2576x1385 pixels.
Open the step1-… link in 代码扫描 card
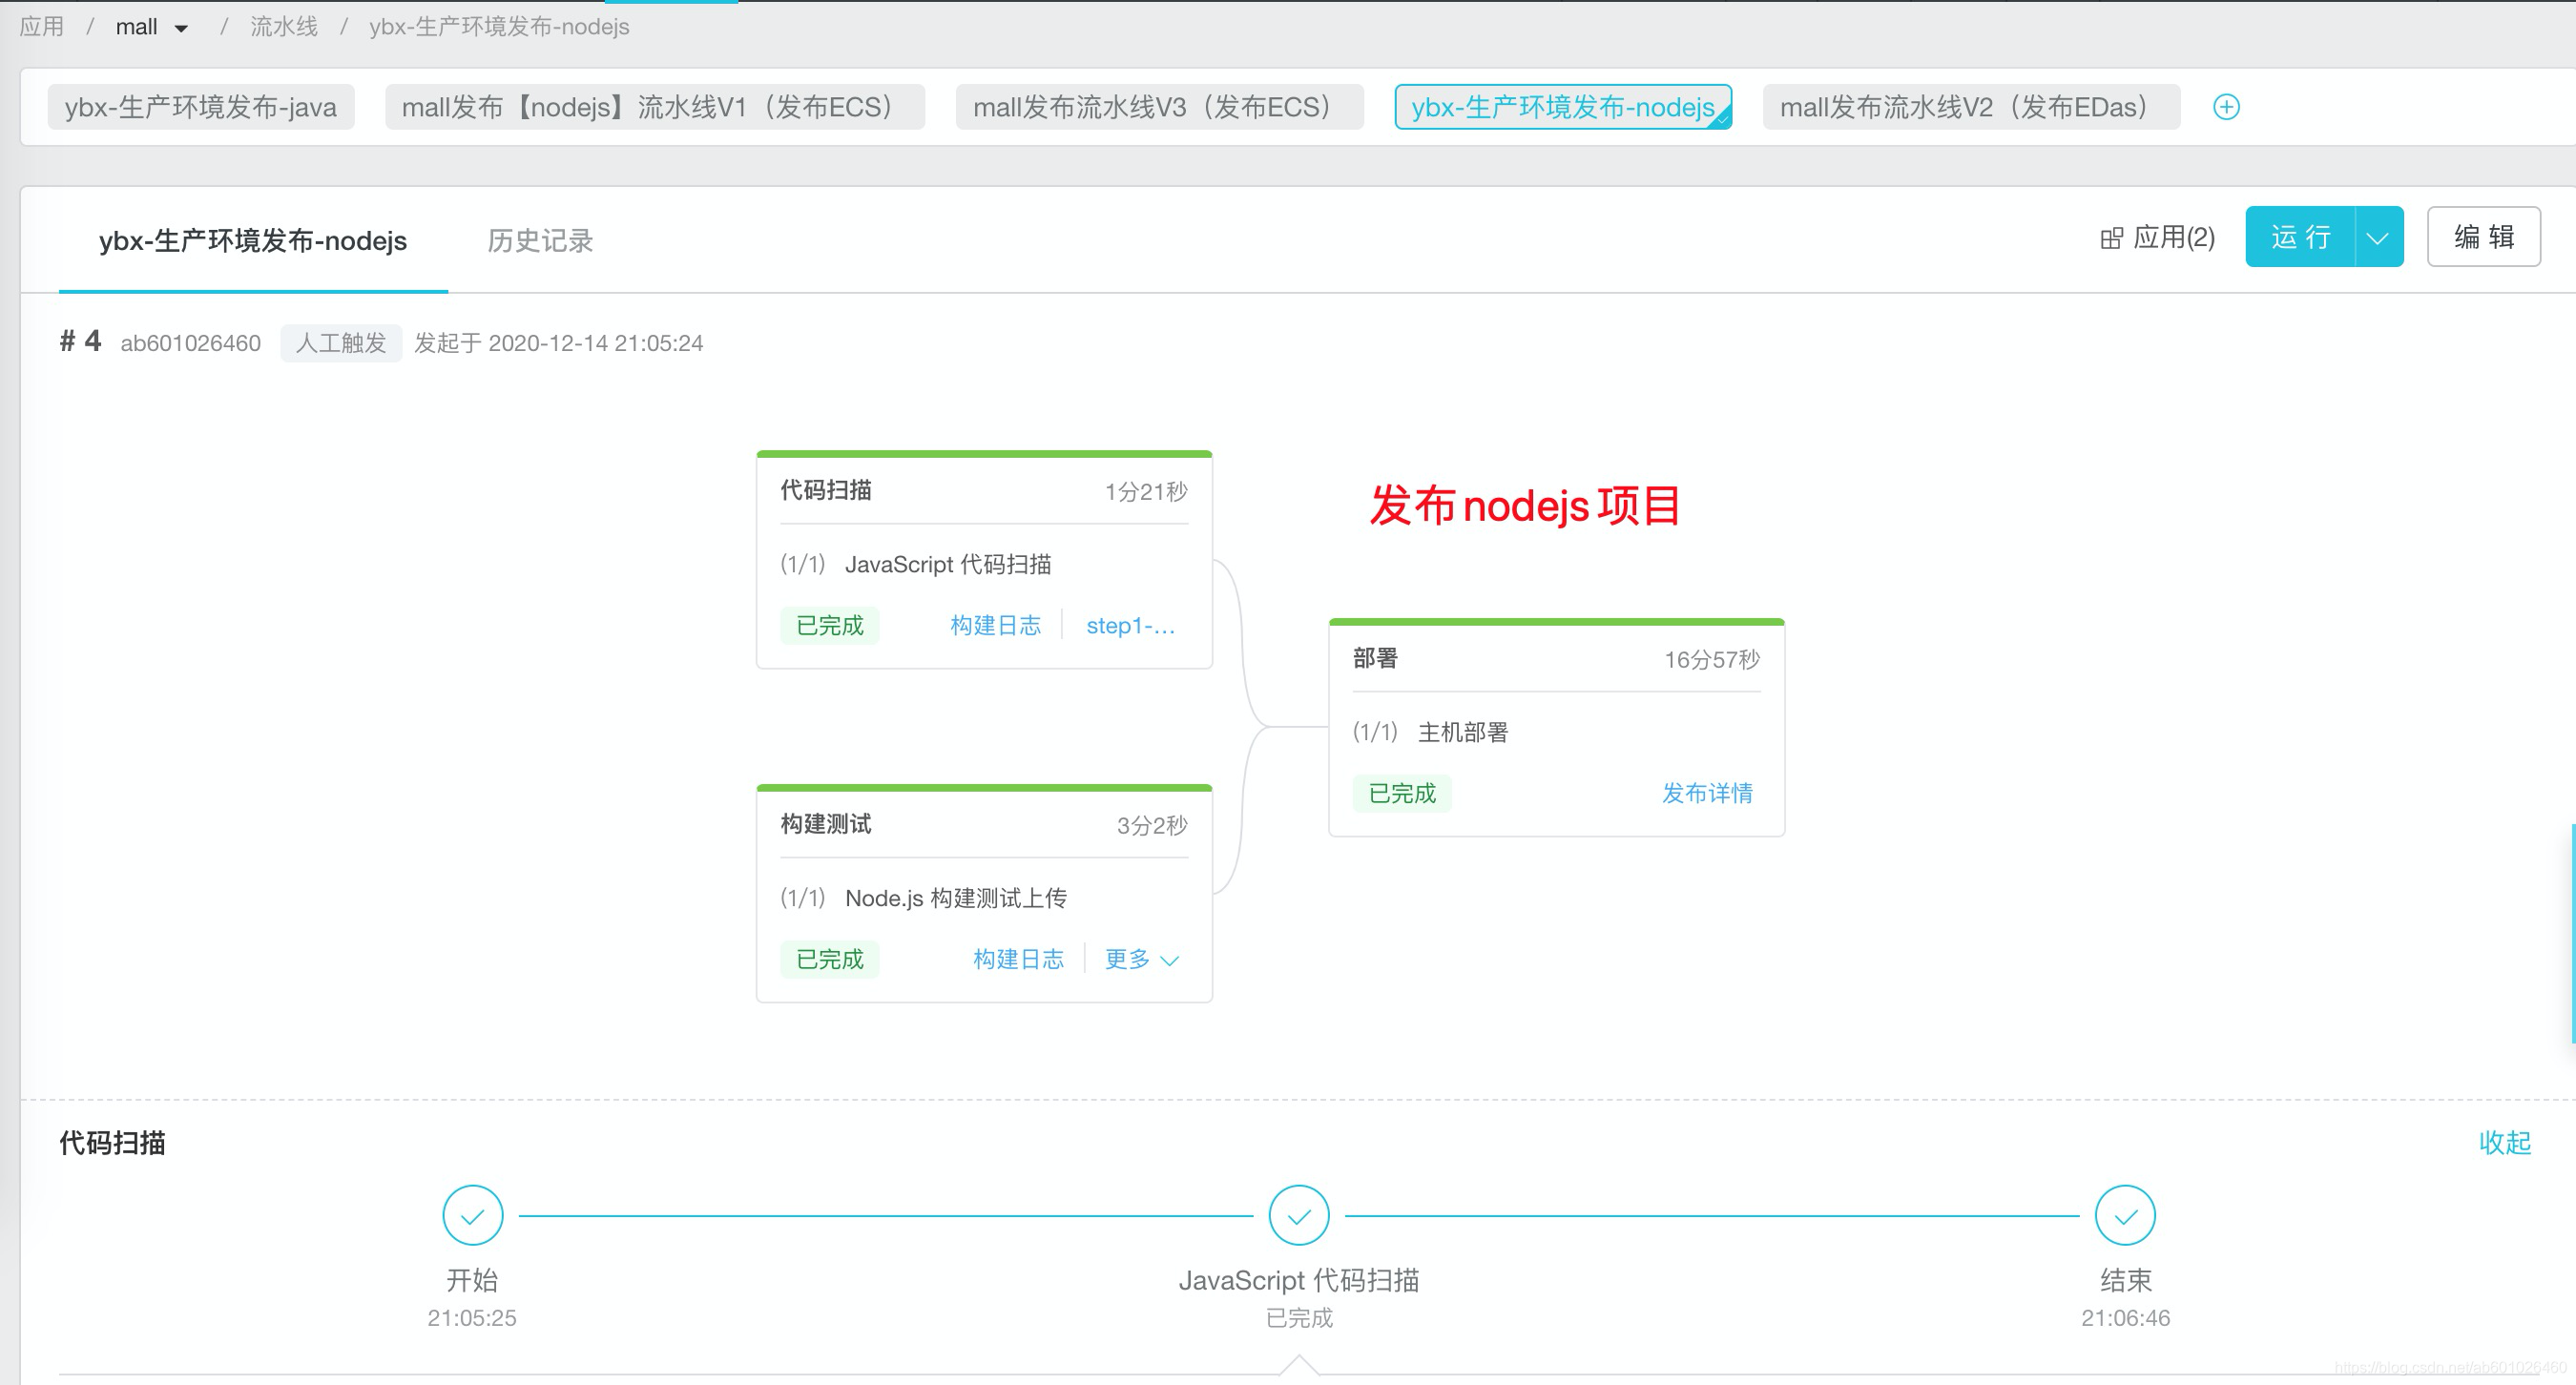(x=1131, y=625)
